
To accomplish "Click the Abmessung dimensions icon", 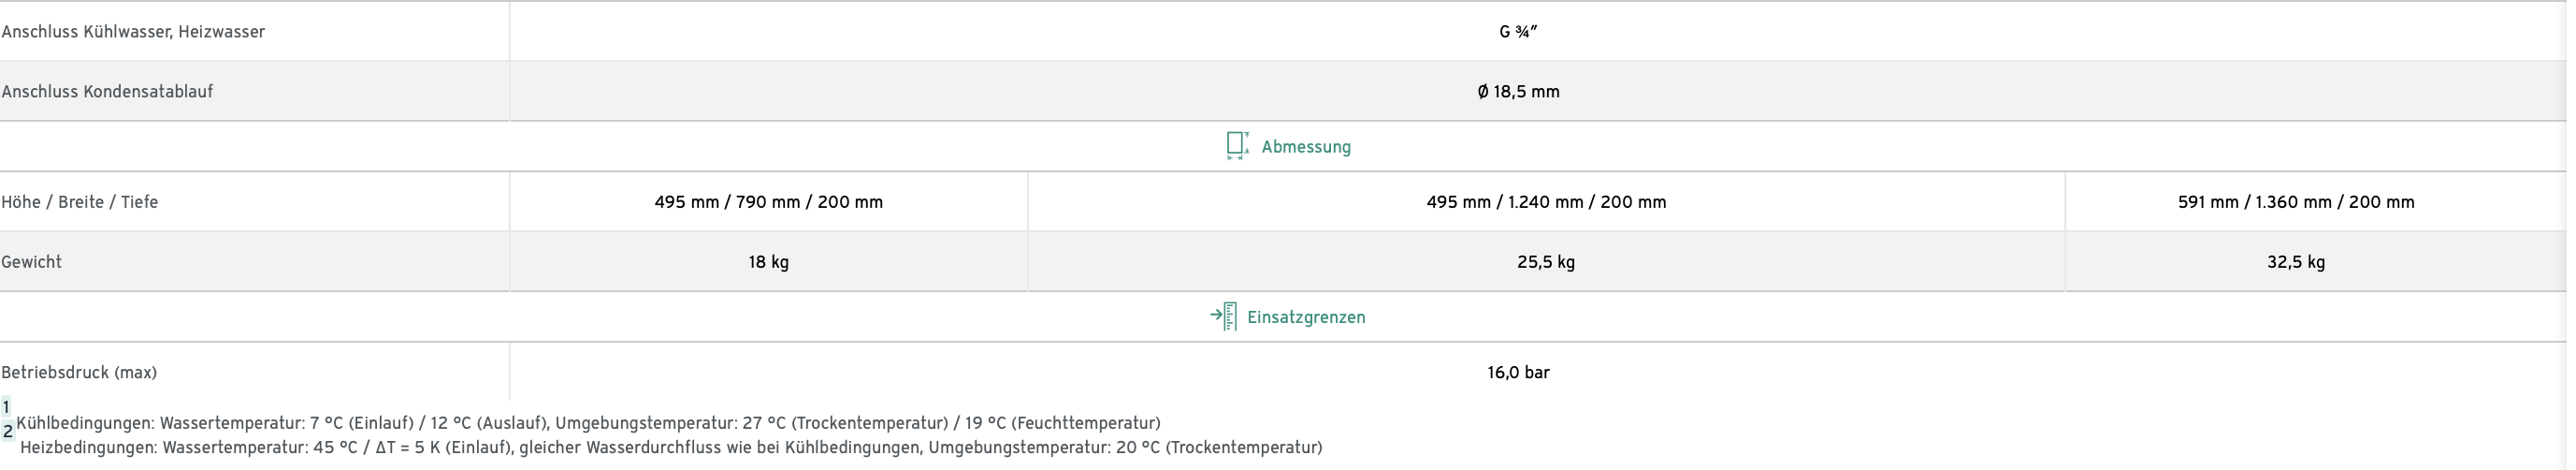I will [1237, 146].
